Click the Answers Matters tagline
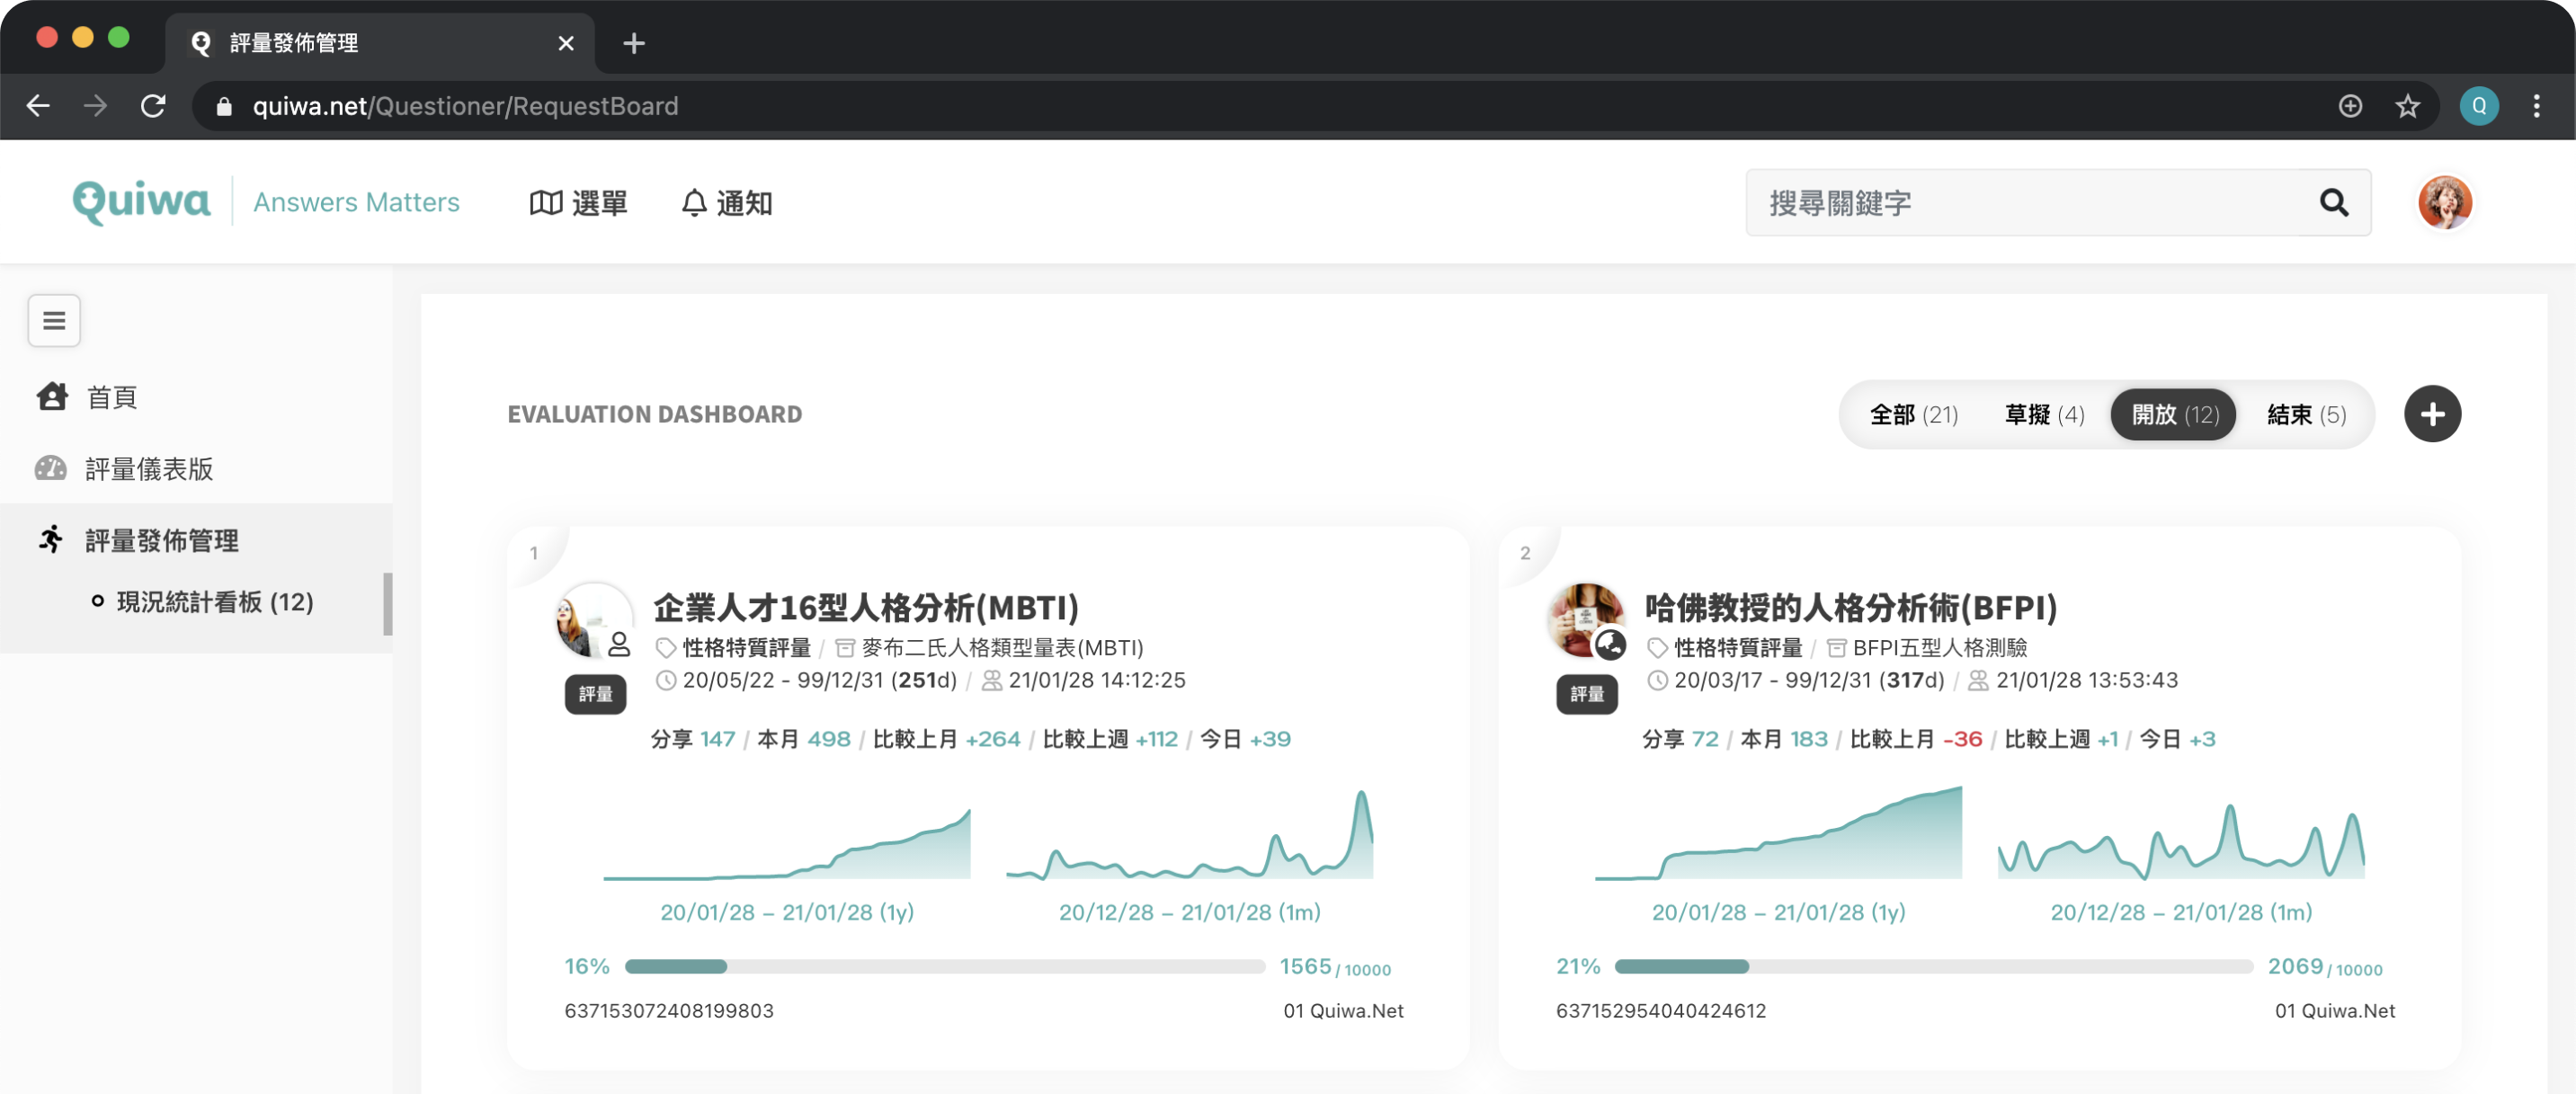Viewport: 2576px width, 1094px height. click(x=356, y=203)
